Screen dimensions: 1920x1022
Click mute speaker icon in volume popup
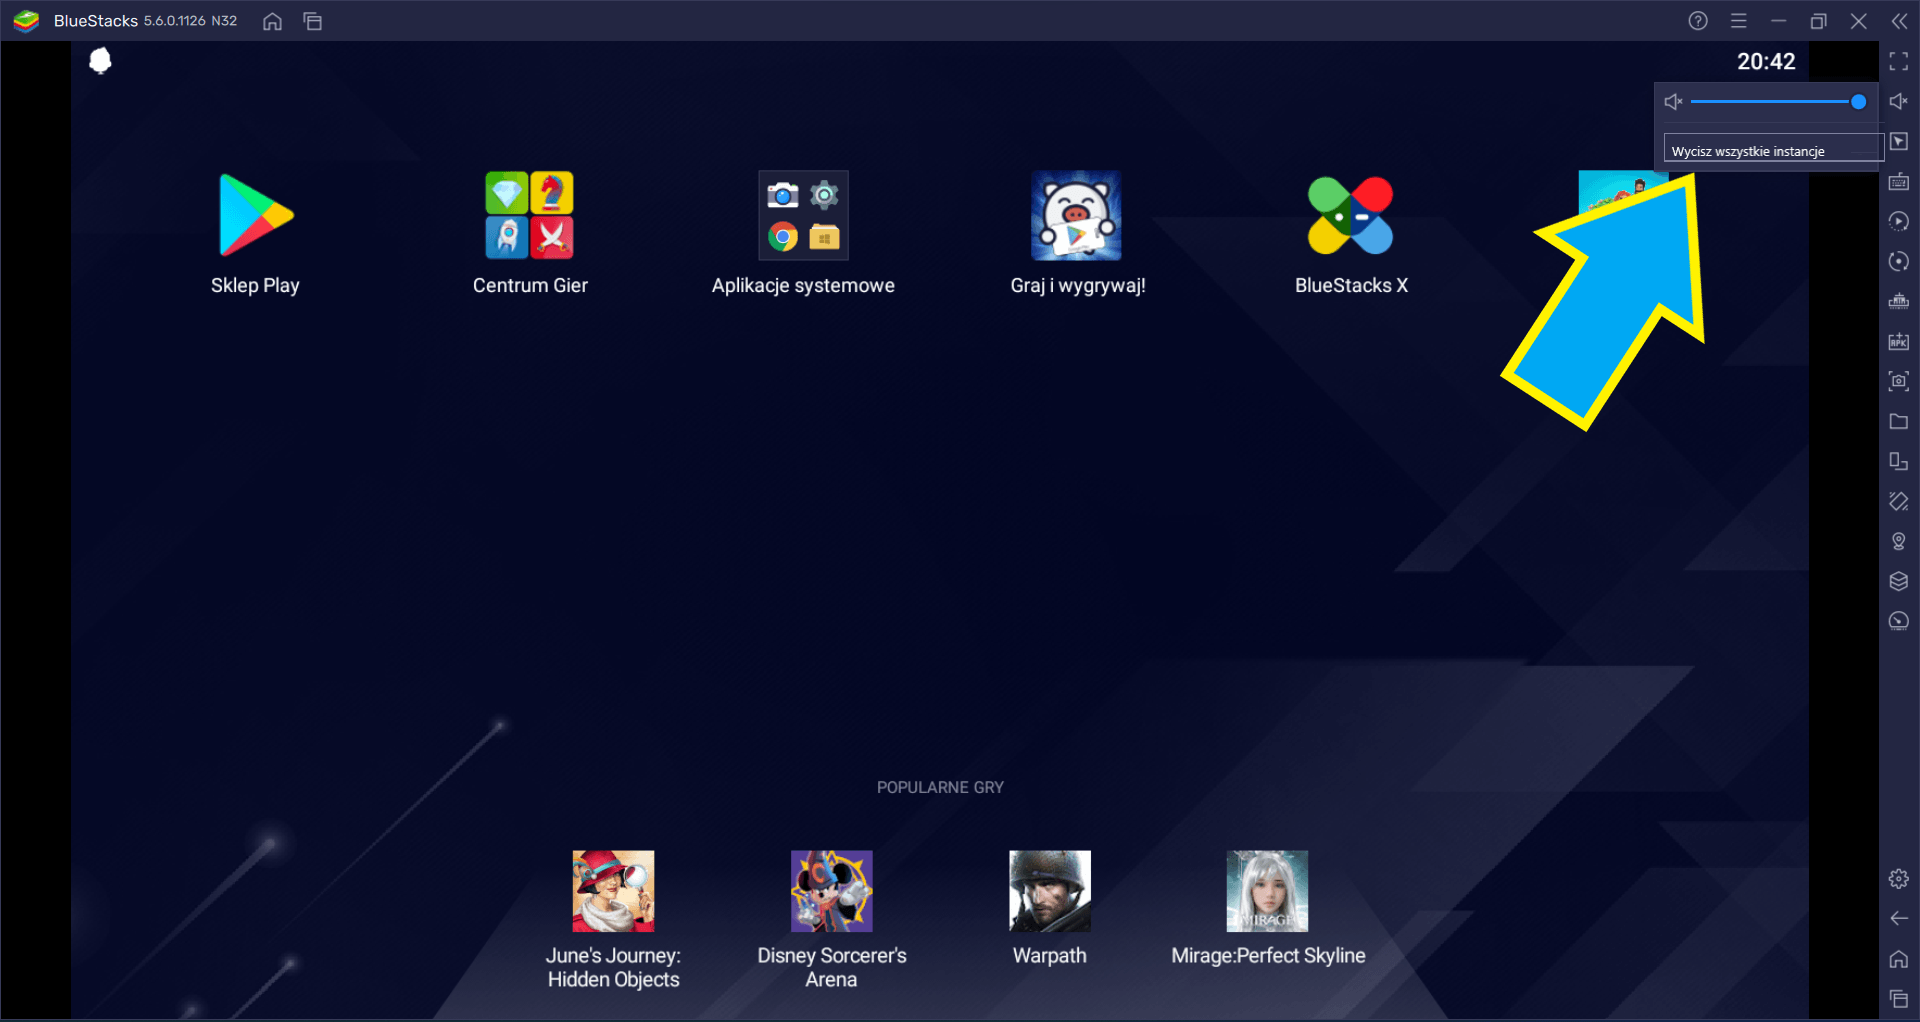click(1674, 102)
